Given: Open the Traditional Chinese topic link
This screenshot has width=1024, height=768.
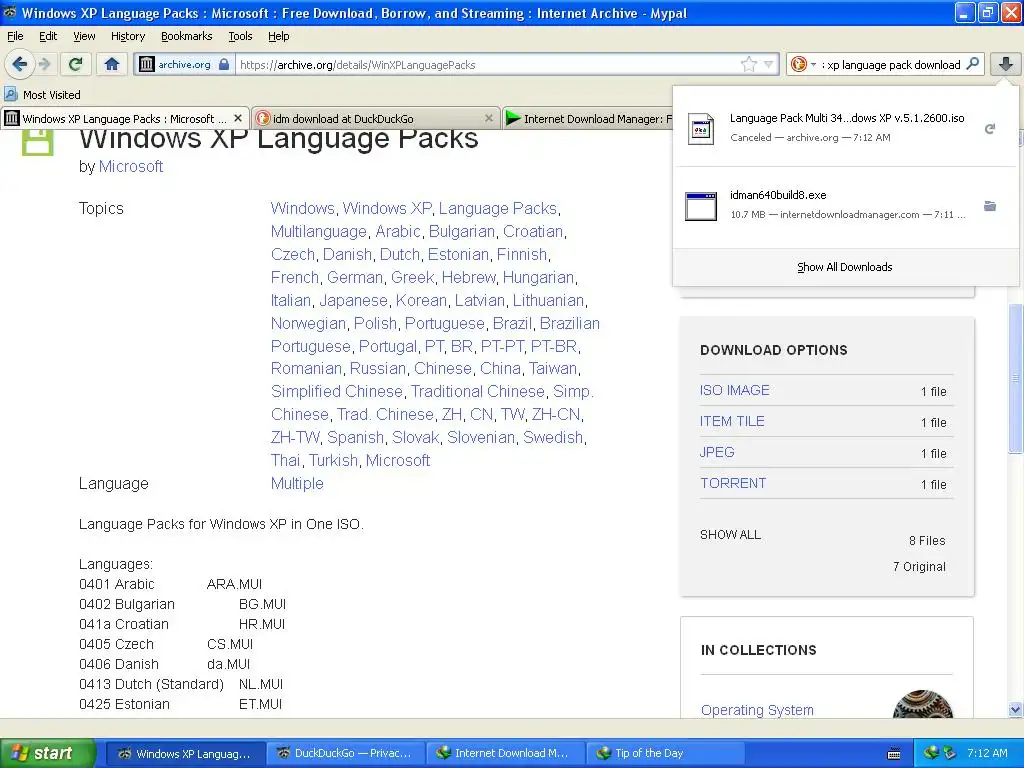Looking at the screenshot, I should click(x=477, y=391).
